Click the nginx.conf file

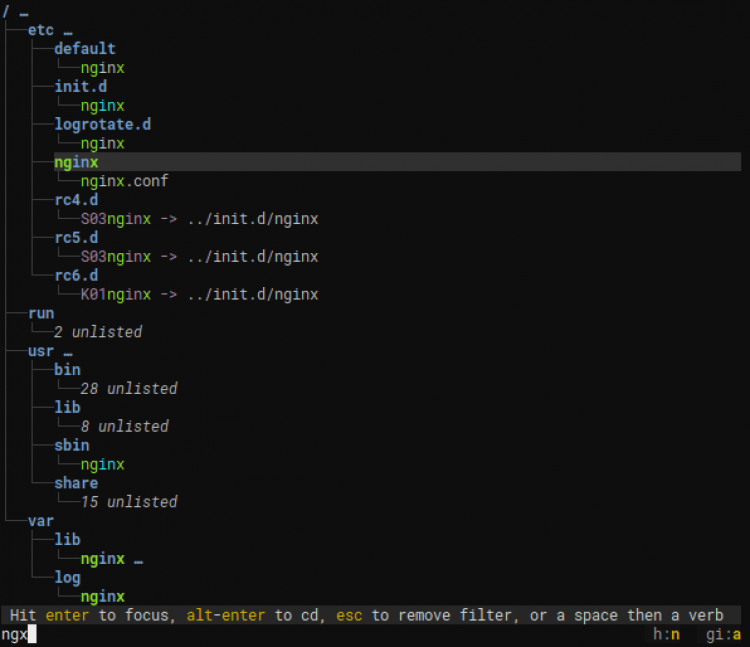pos(124,181)
